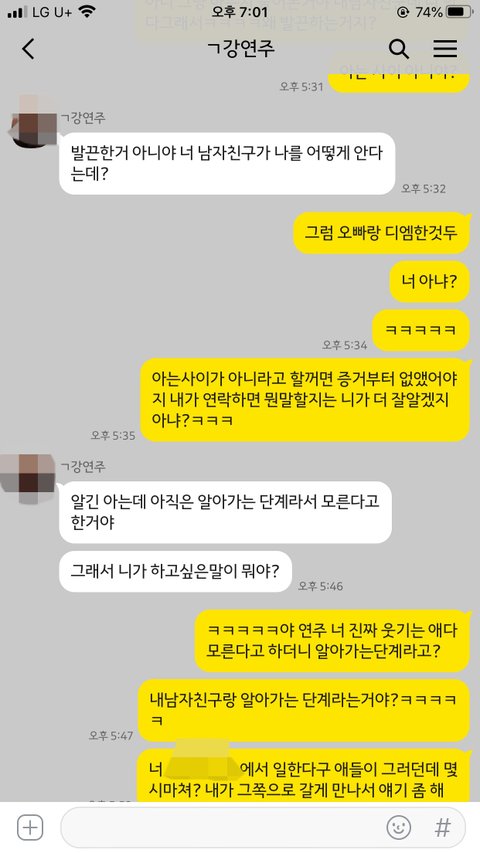This screenshot has width=480, height=853.
Task: Open the emoticon smiley picker
Action: (398, 827)
